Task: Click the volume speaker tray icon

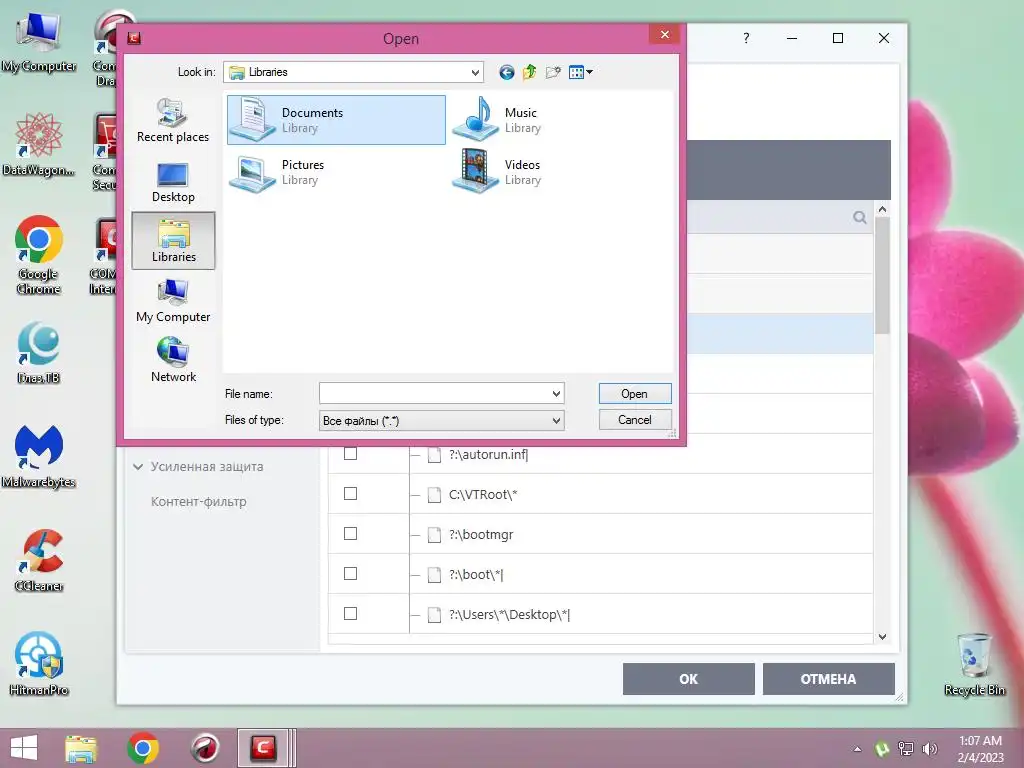Action: click(929, 749)
